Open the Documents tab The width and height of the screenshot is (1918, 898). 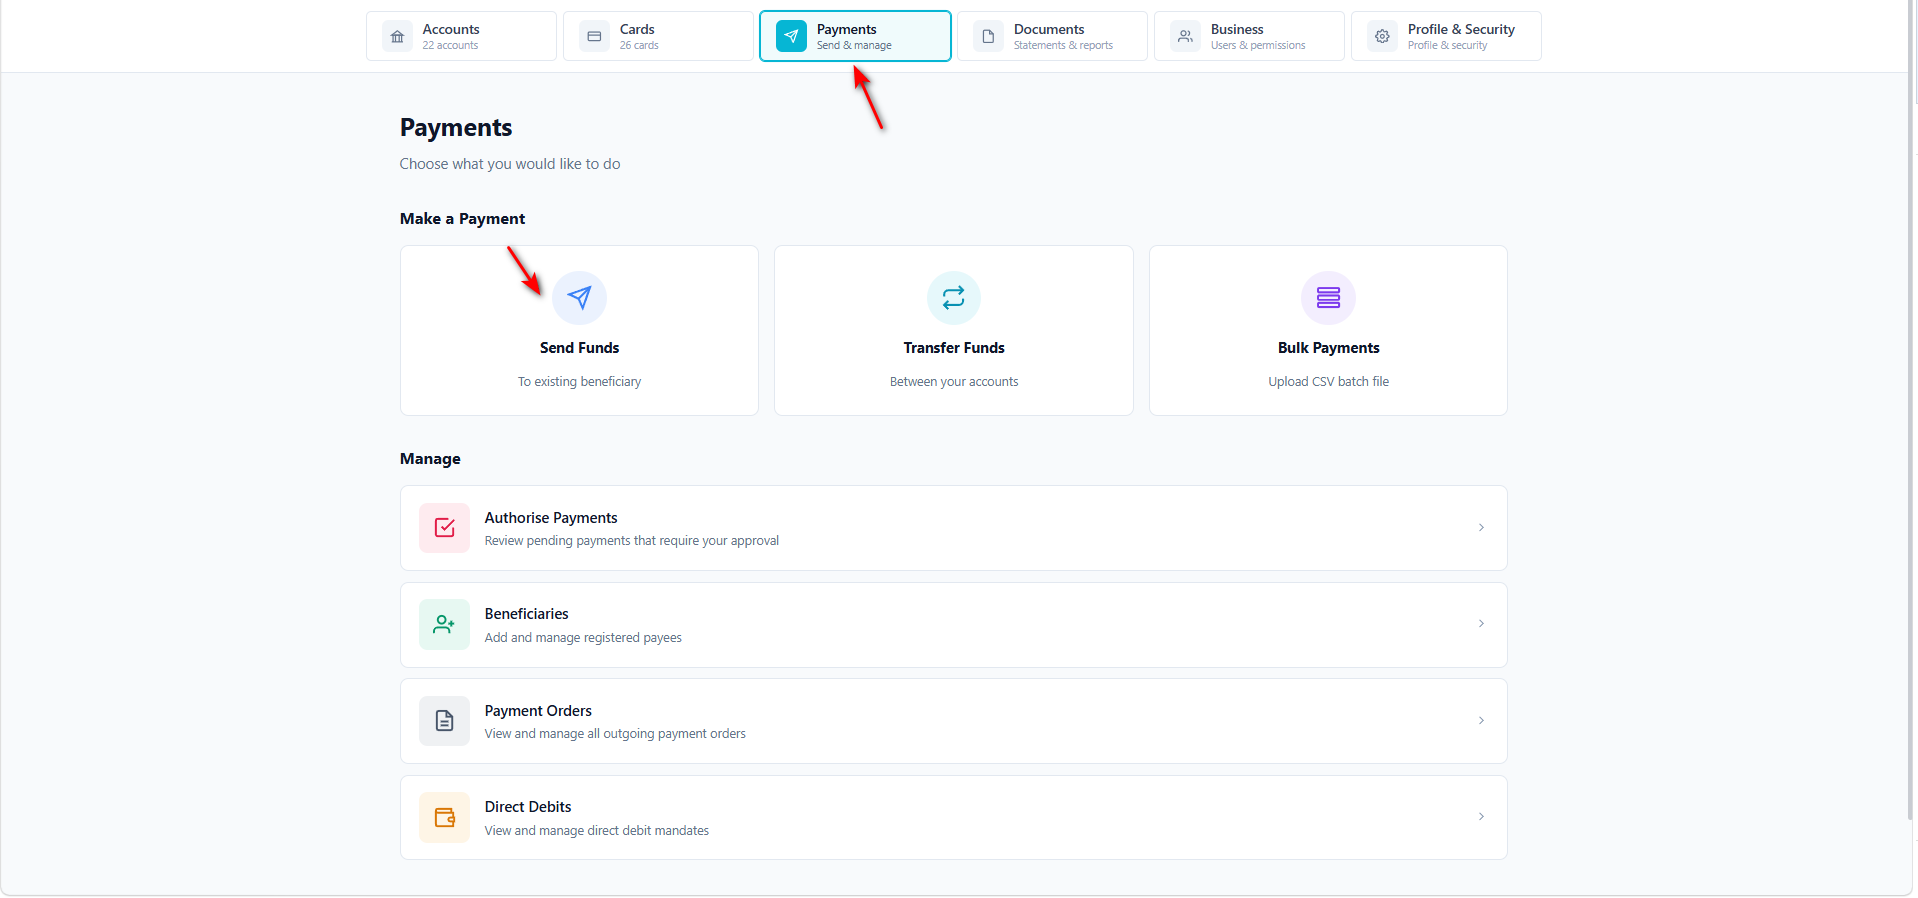pos(1052,36)
